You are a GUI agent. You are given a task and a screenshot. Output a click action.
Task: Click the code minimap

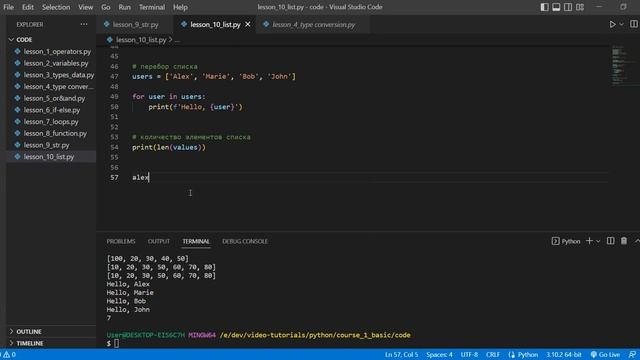point(623,65)
